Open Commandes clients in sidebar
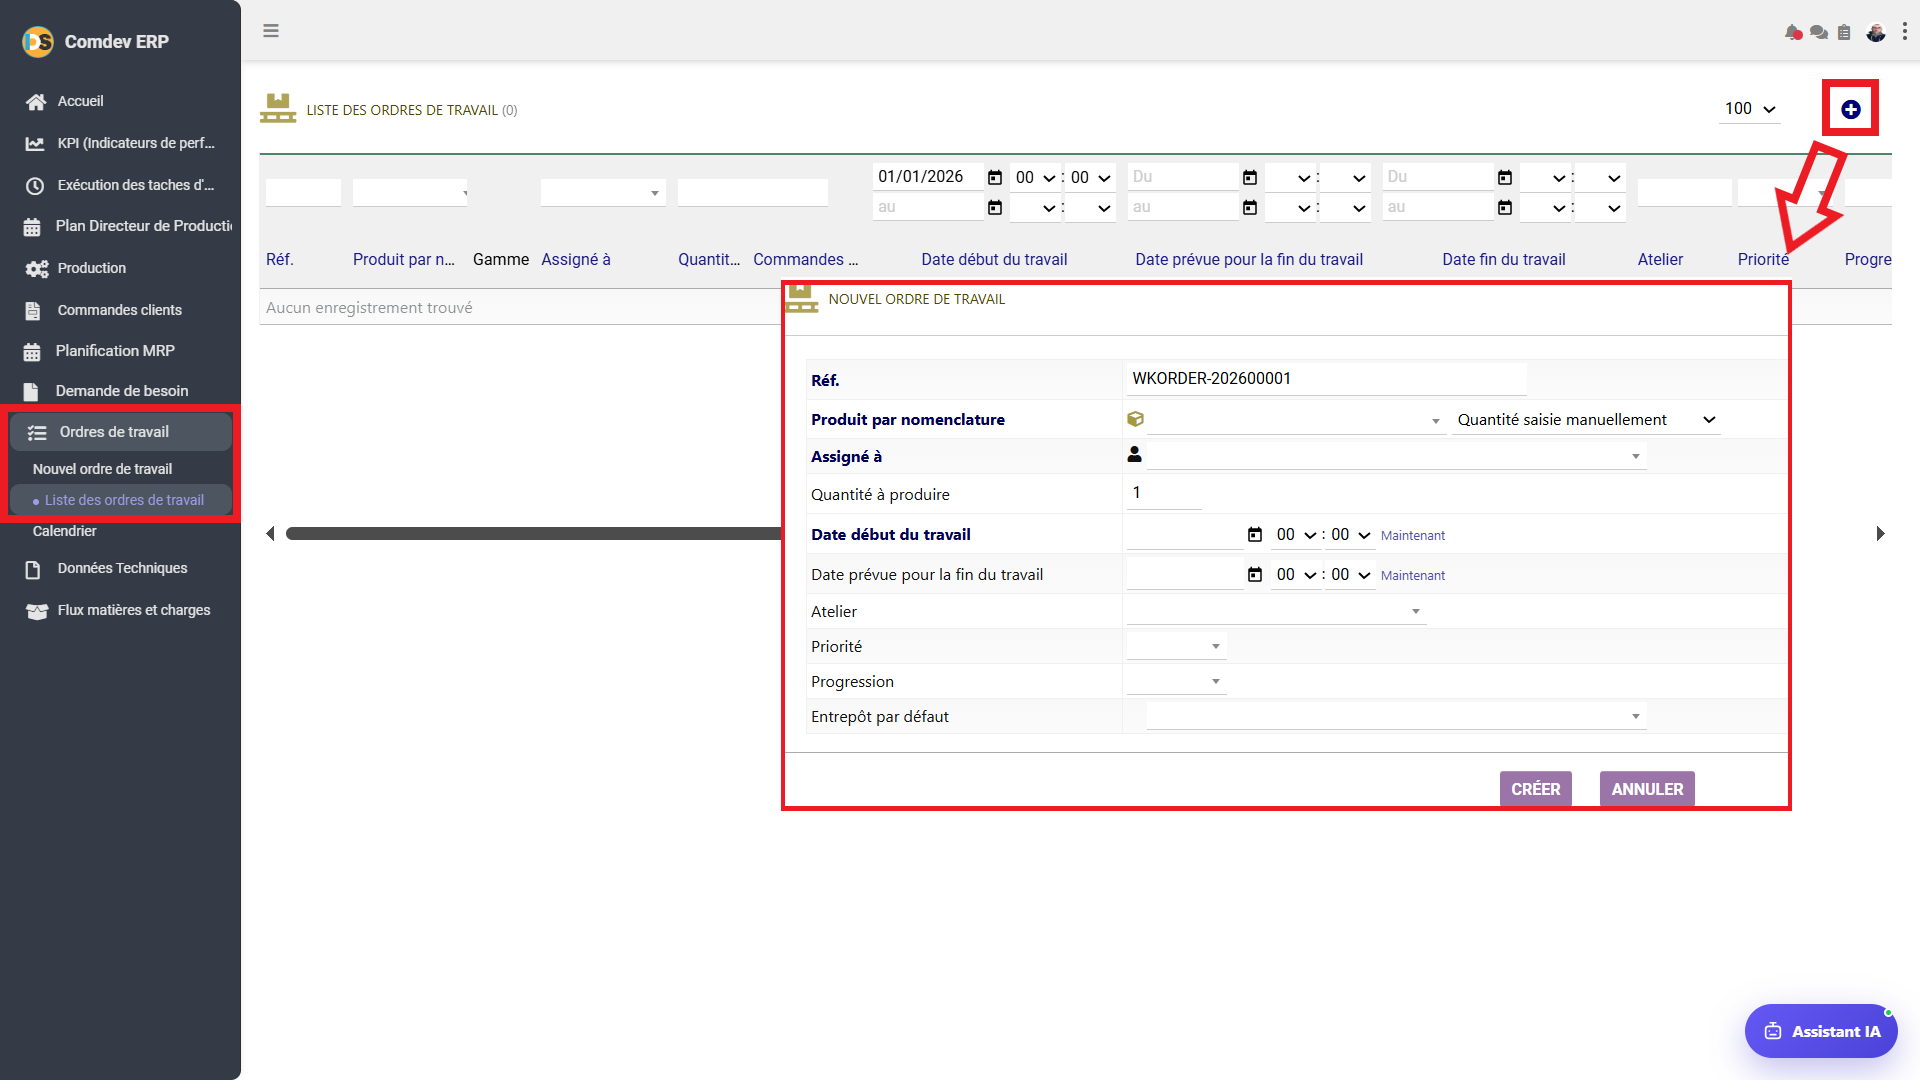Viewport: 1920px width, 1080px height. [x=120, y=310]
